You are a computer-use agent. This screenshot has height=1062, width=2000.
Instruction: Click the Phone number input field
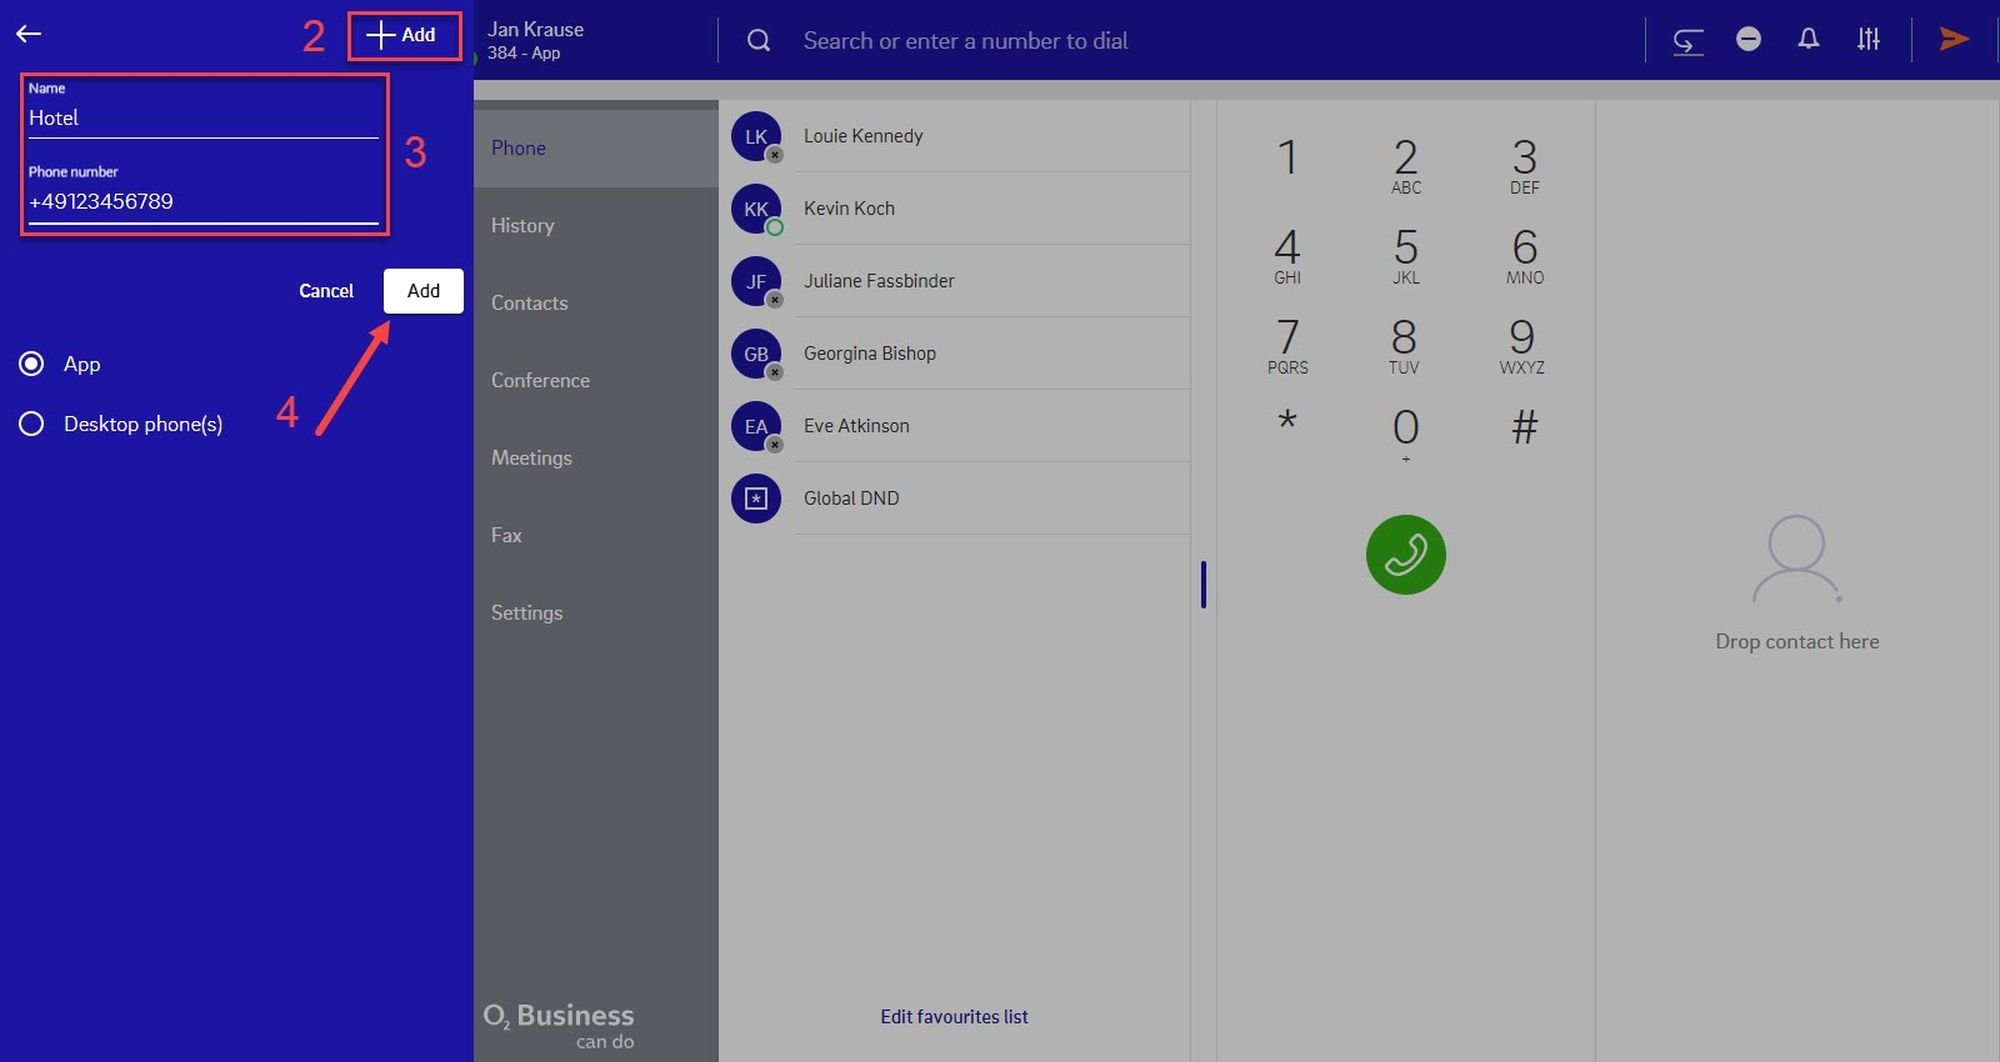point(203,202)
